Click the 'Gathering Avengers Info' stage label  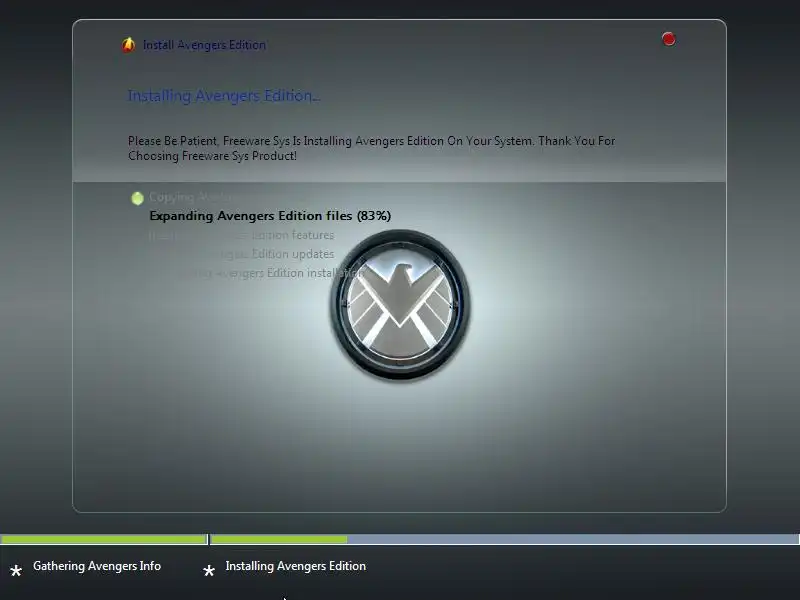tap(97, 566)
